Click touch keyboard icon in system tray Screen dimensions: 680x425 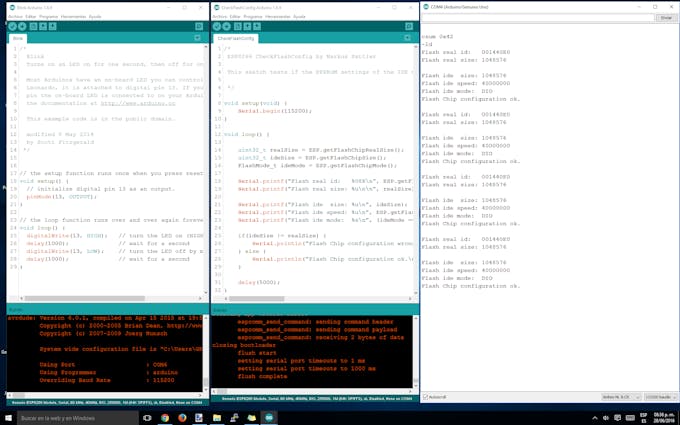point(630,418)
